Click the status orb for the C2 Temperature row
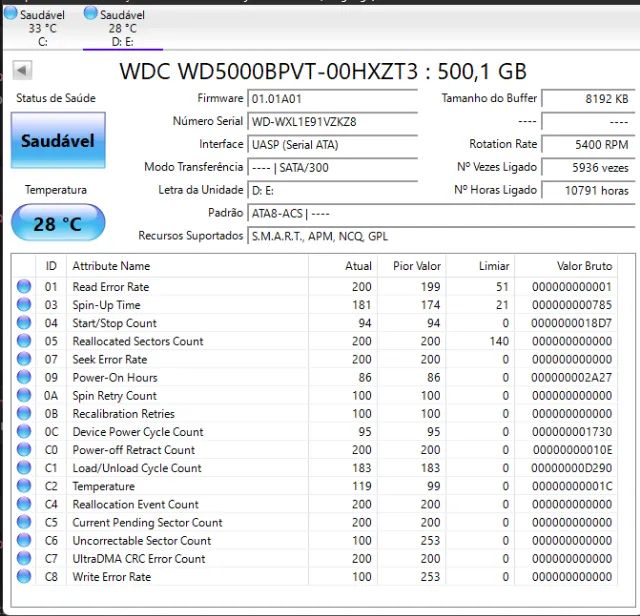Image resolution: width=640 pixels, height=616 pixels. pos(24,485)
